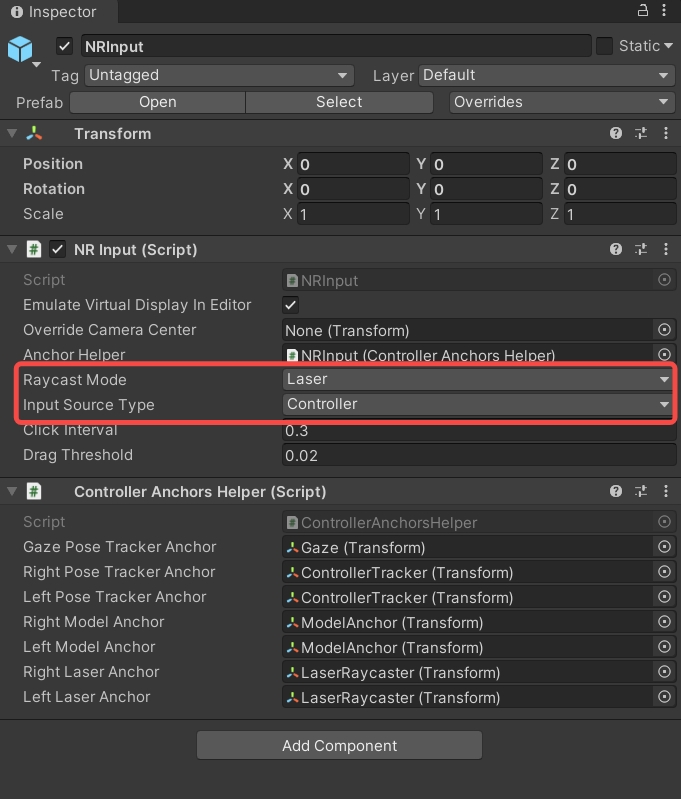681x799 pixels.
Task: Toggle the Static checkbox
Action: point(604,46)
